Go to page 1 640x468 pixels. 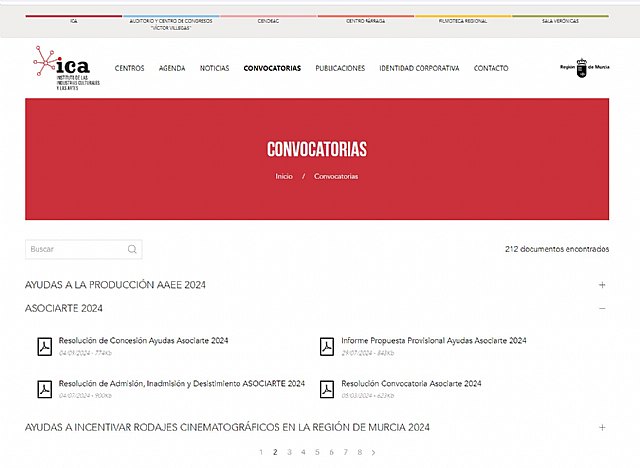click(x=261, y=452)
